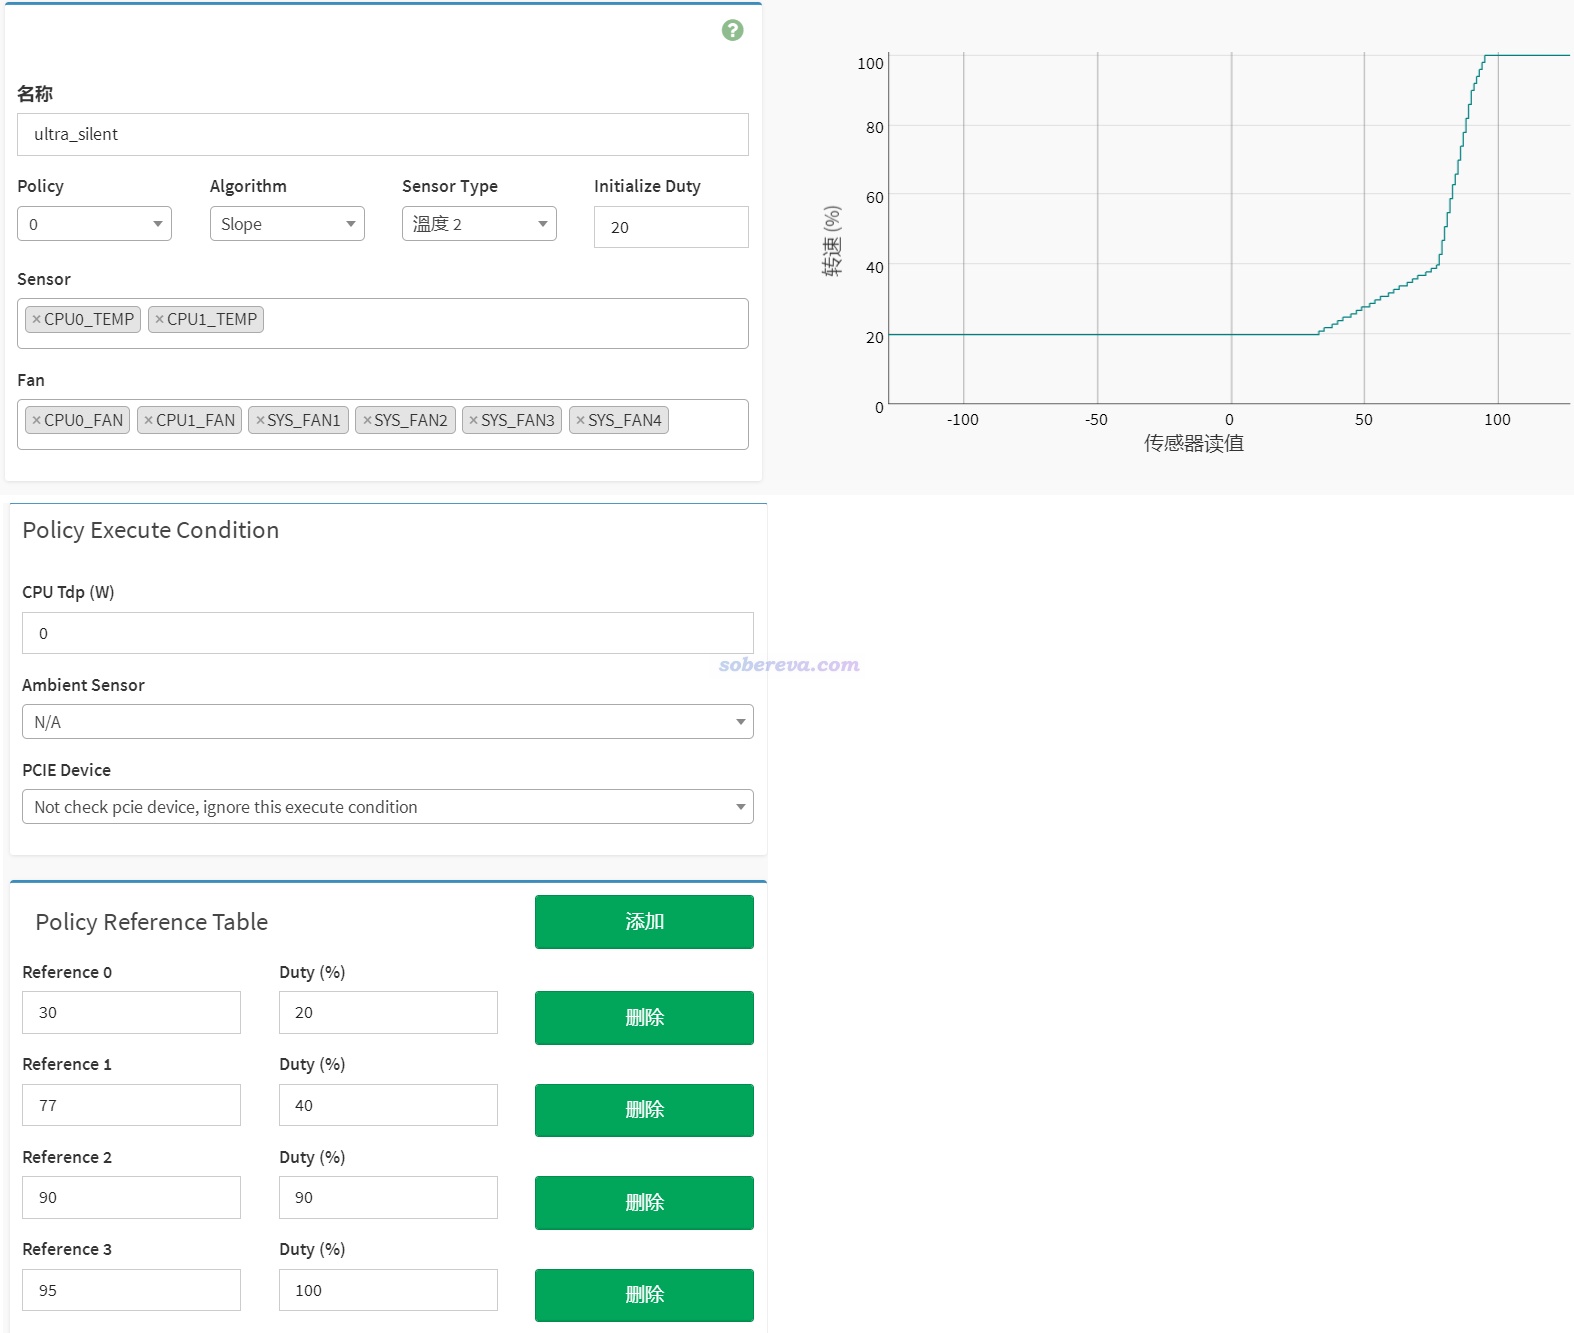
Task: Expand the Ambient Sensor dropdown showing N/A
Action: tap(388, 722)
